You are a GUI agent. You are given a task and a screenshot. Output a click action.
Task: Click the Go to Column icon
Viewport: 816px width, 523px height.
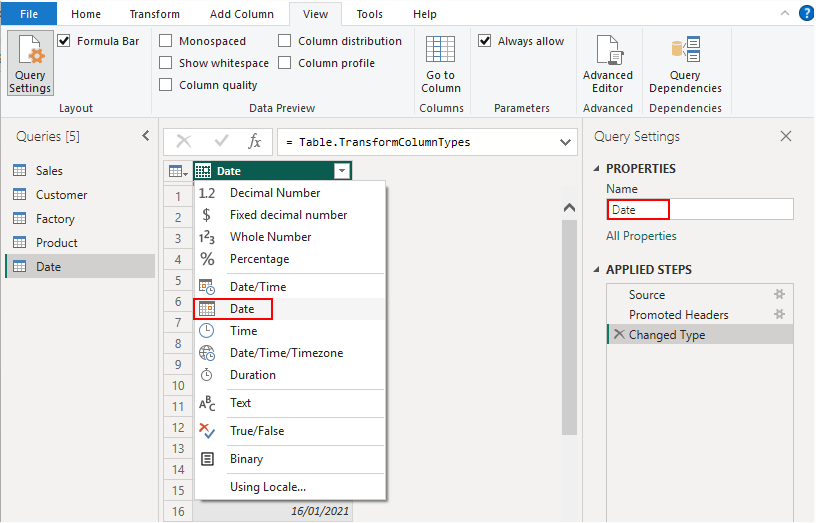pyautogui.click(x=440, y=49)
